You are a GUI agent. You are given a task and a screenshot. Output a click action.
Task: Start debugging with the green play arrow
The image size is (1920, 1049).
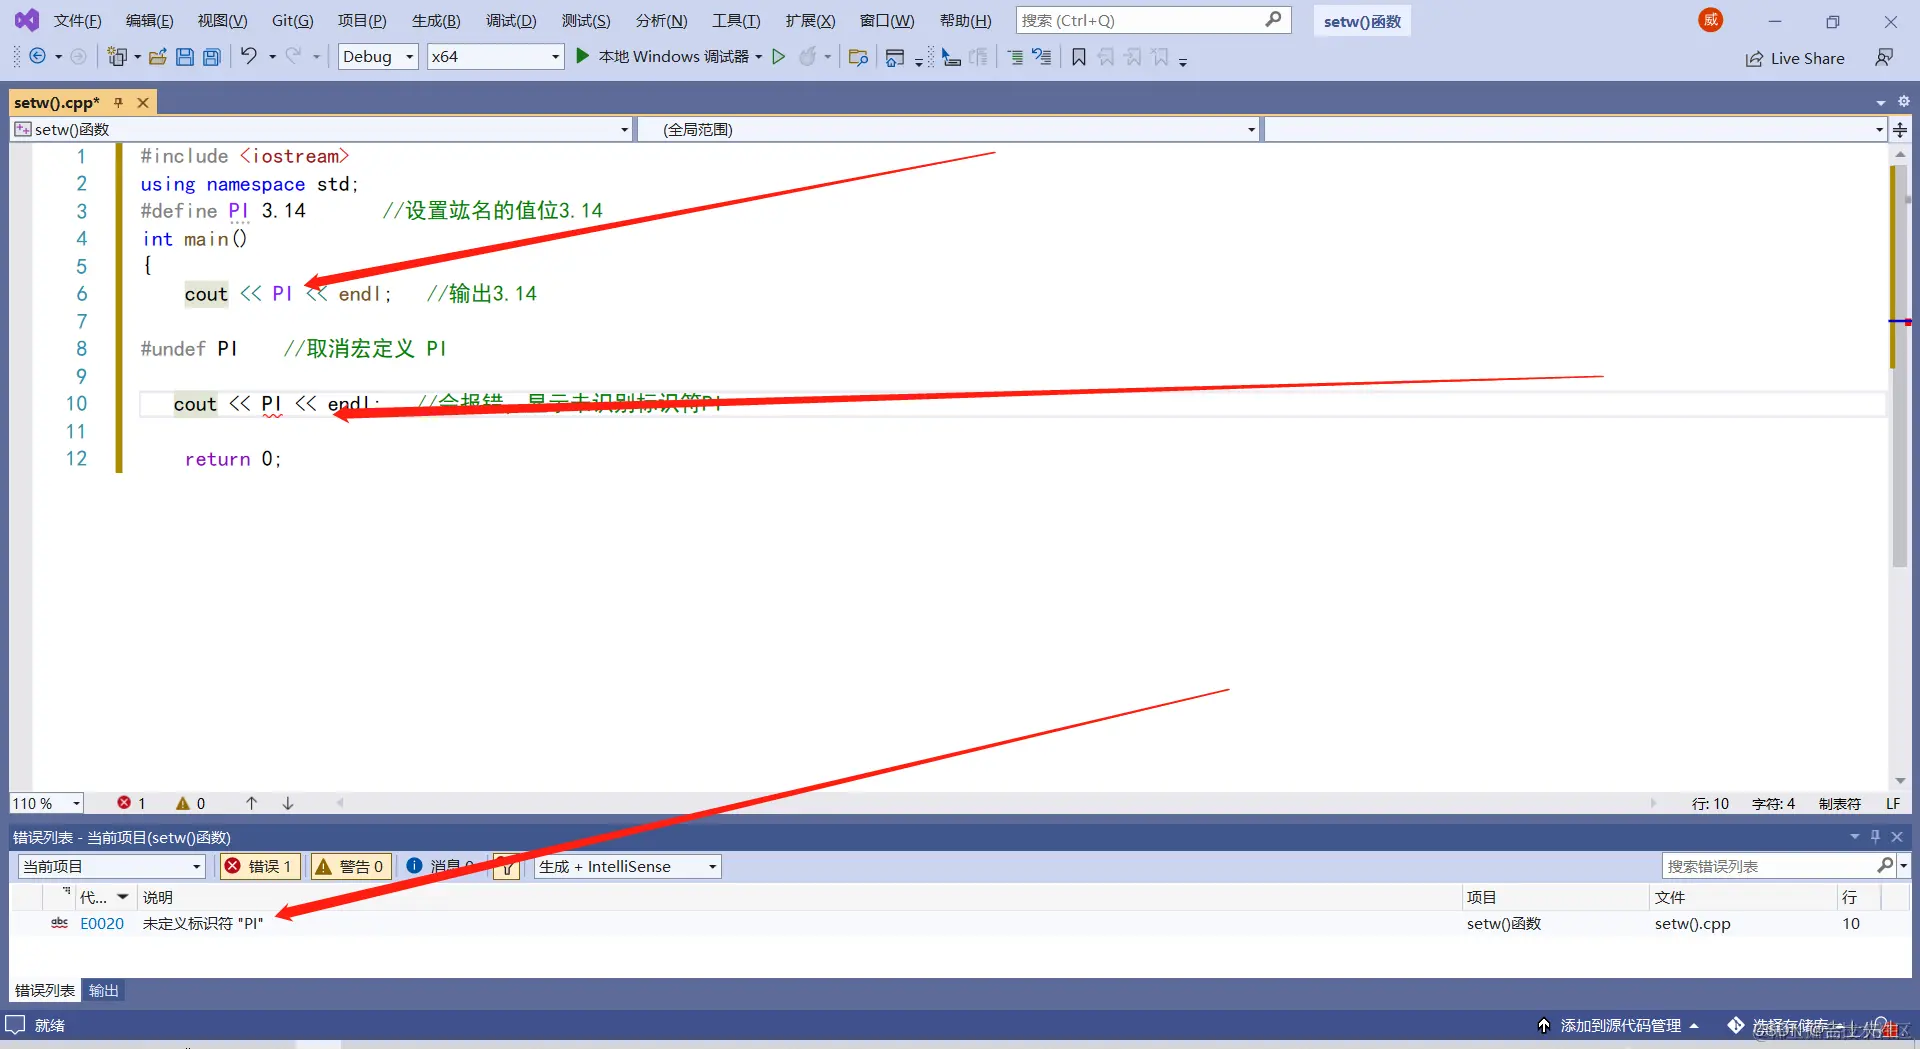[583, 57]
